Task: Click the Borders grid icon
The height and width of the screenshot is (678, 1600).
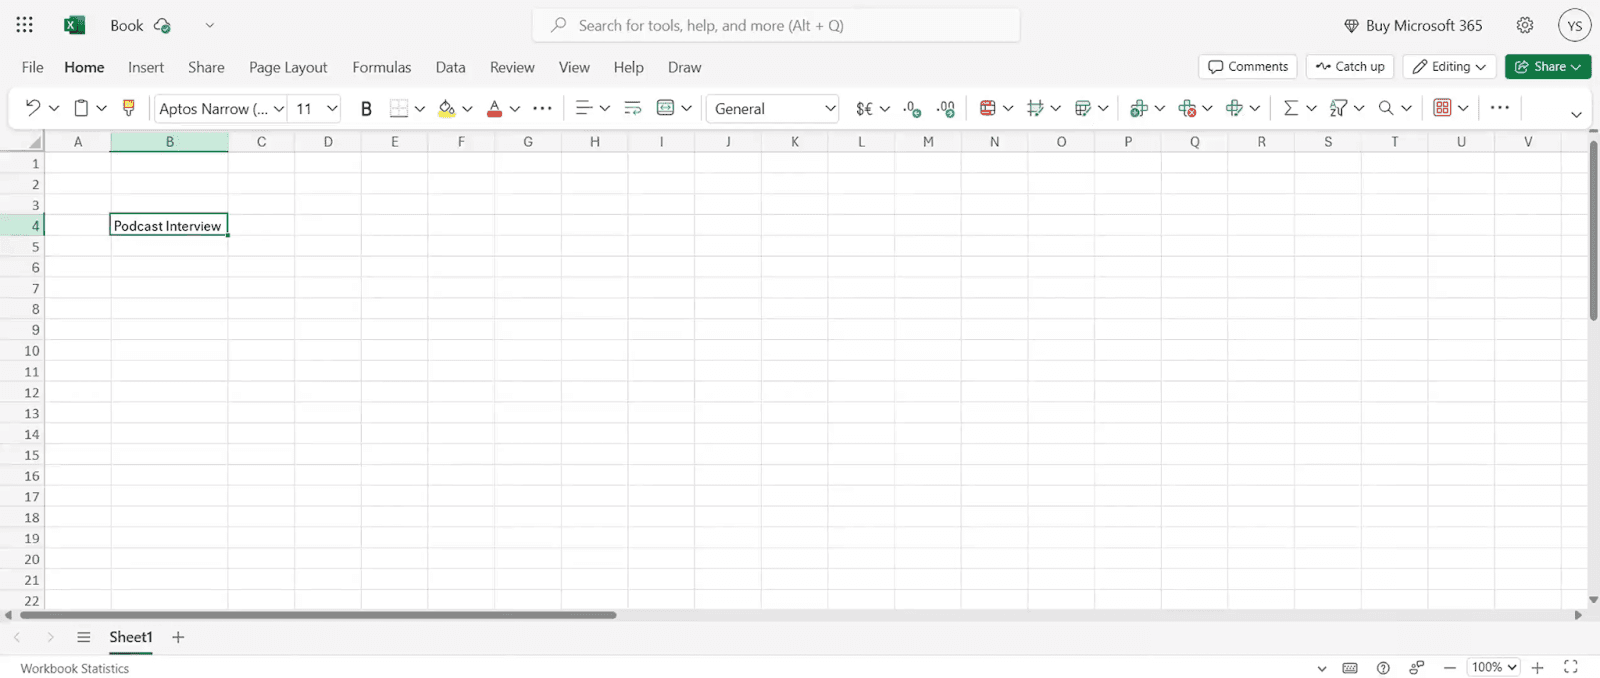Action: (399, 108)
